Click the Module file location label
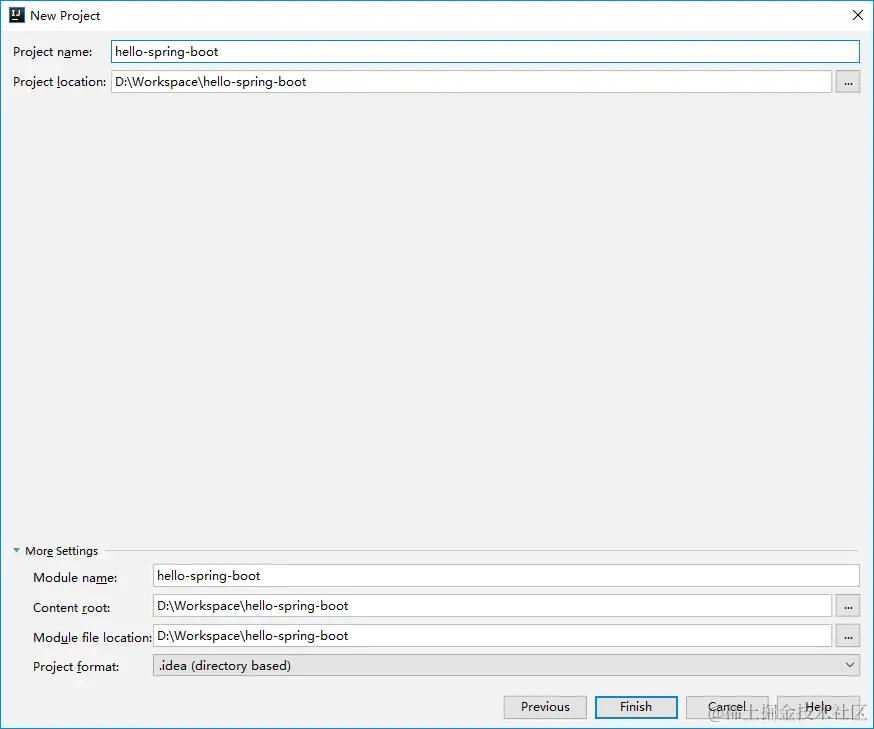 pyautogui.click(x=93, y=638)
